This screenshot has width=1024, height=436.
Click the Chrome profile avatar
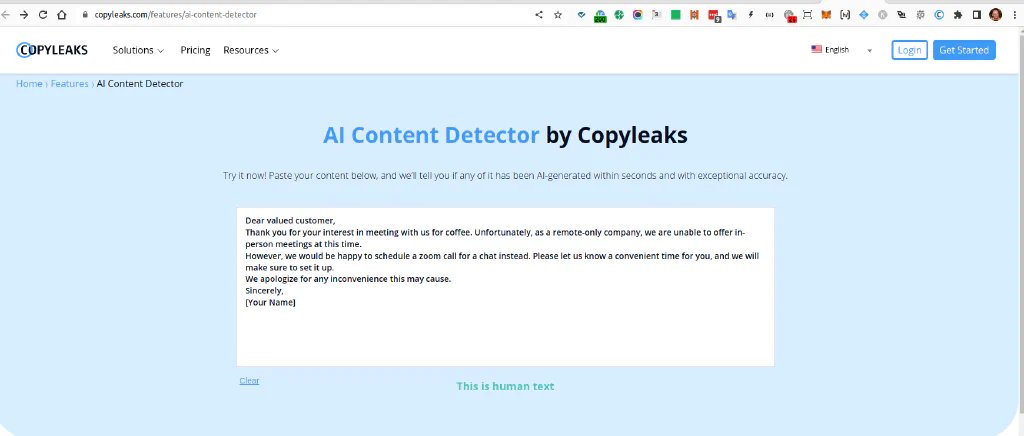[x=995, y=14]
